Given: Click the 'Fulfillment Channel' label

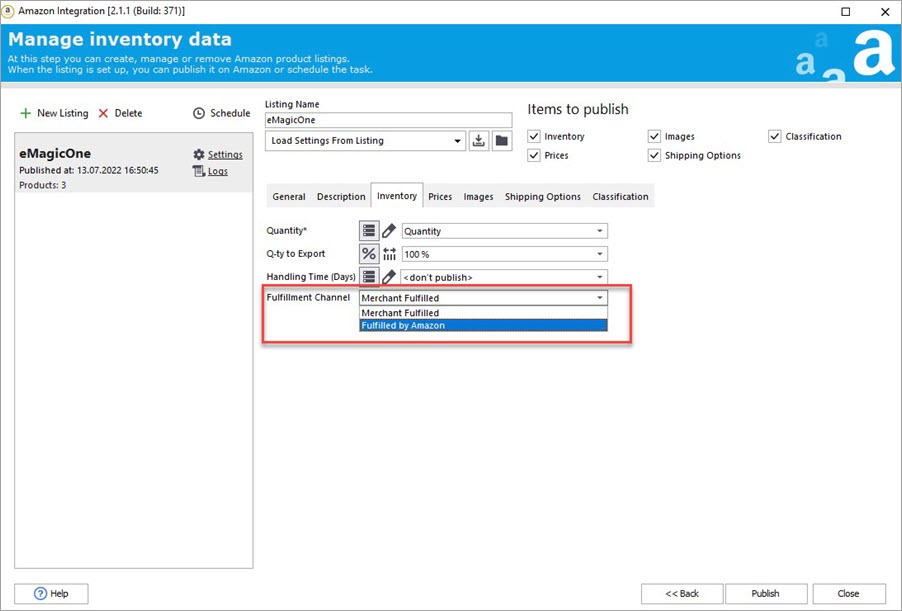Looking at the screenshot, I should point(308,297).
